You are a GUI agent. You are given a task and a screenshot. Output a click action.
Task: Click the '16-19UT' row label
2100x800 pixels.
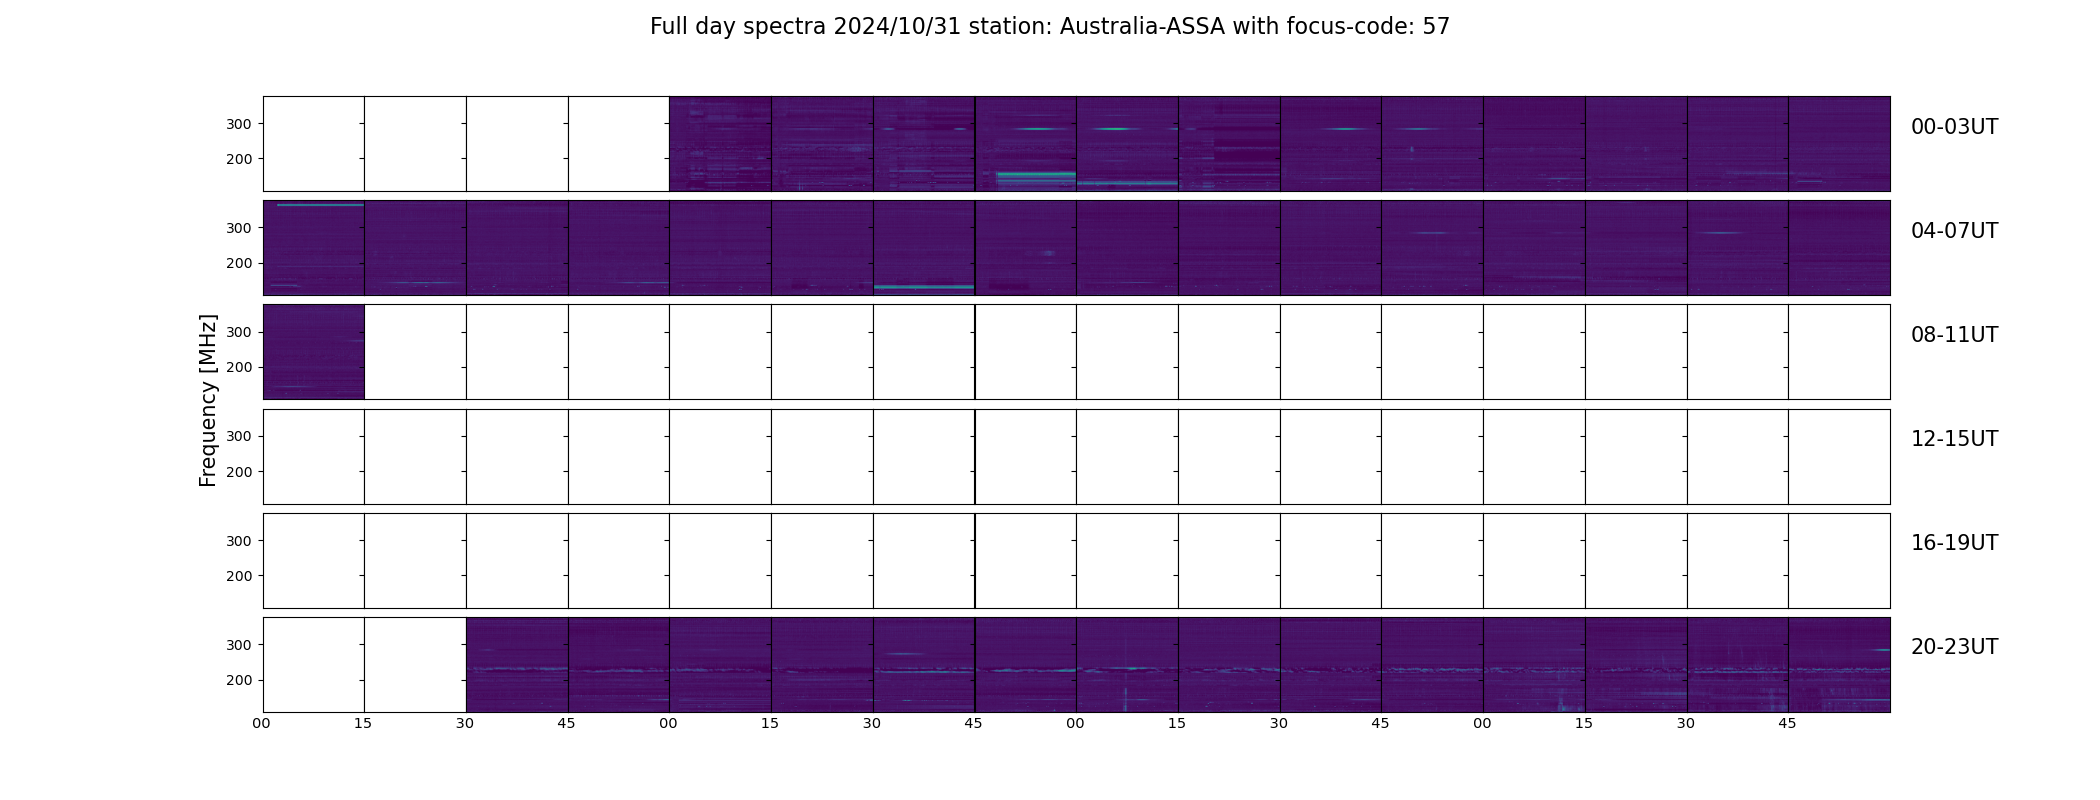1954,543
